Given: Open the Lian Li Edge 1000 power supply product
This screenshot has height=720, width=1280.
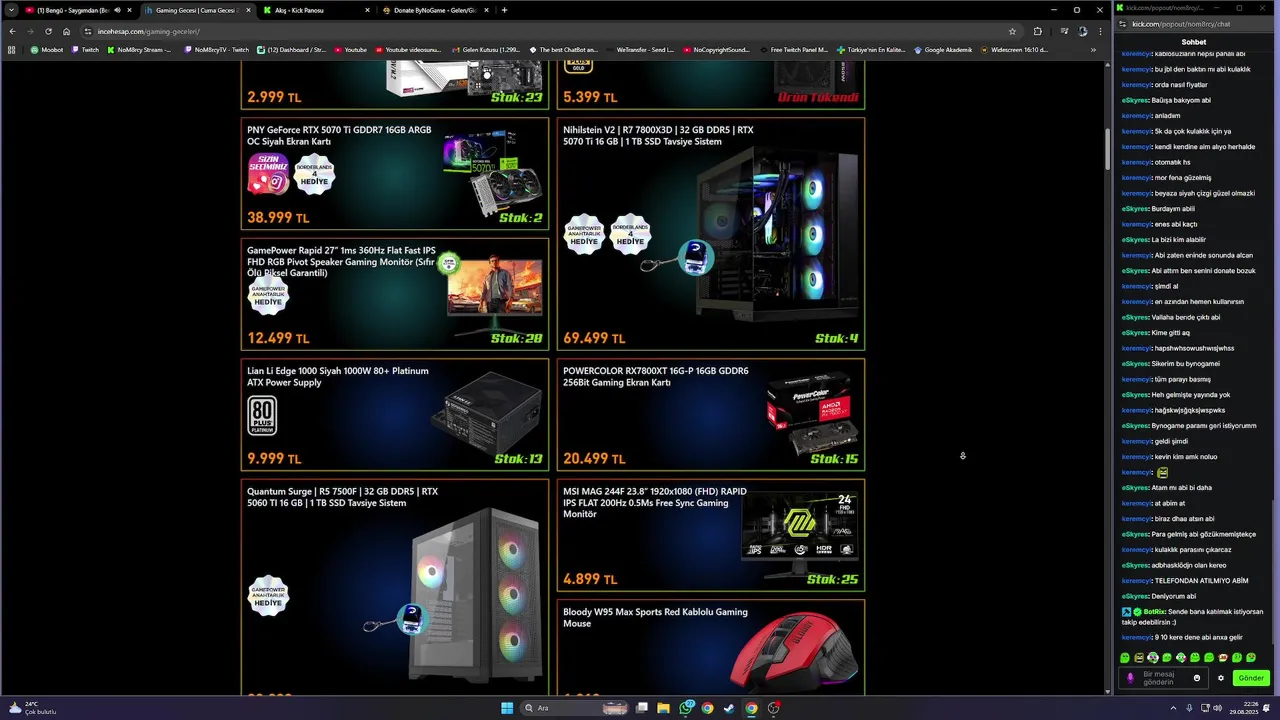Looking at the screenshot, I should click(x=395, y=415).
